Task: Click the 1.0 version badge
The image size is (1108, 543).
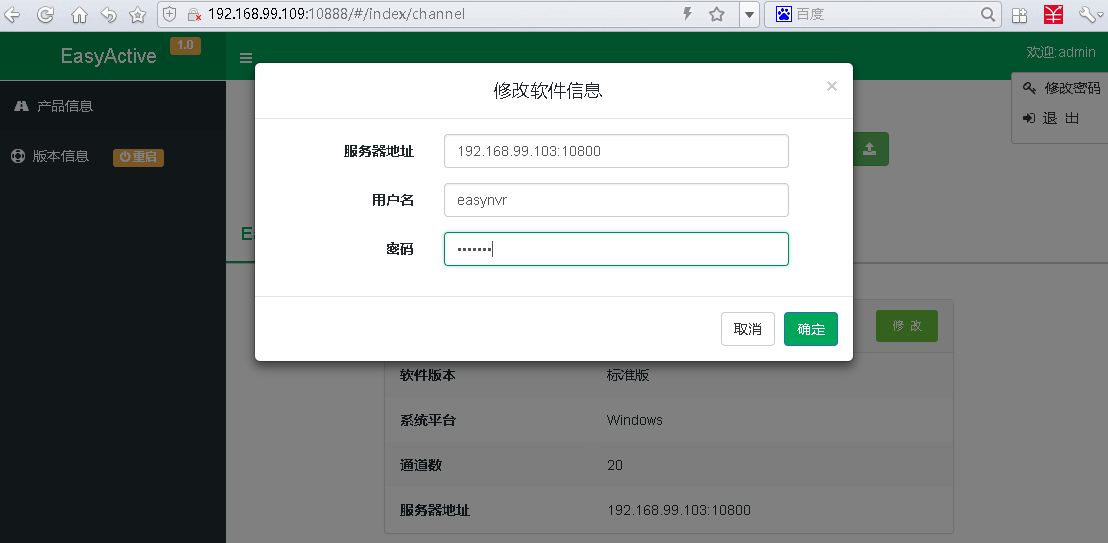Action: 185,45
